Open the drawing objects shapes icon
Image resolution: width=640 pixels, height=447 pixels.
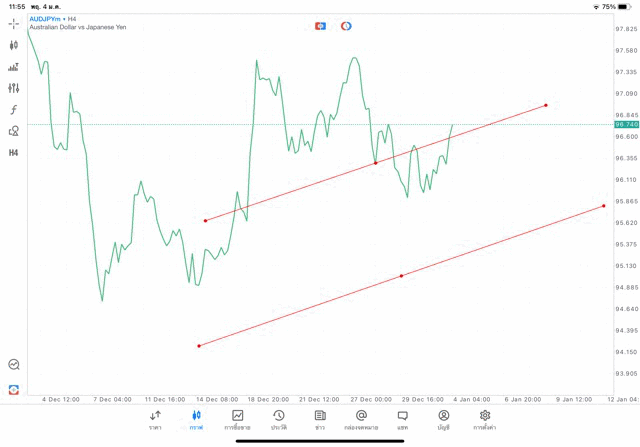click(14, 131)
